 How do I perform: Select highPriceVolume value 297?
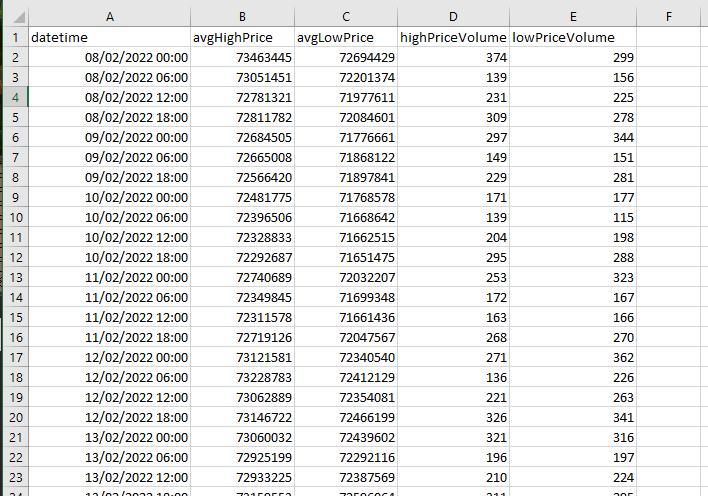point(453,137)
